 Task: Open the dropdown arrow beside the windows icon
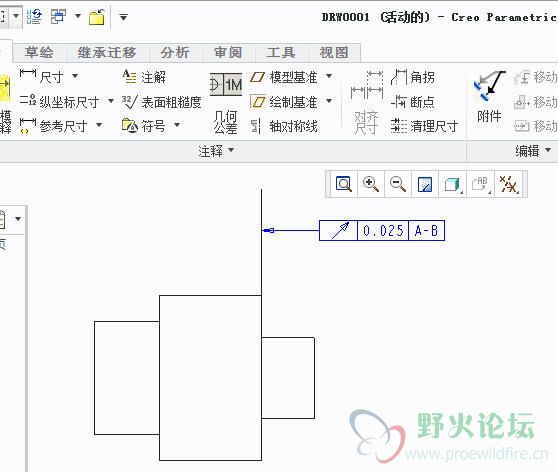click(x=78, y=16)
